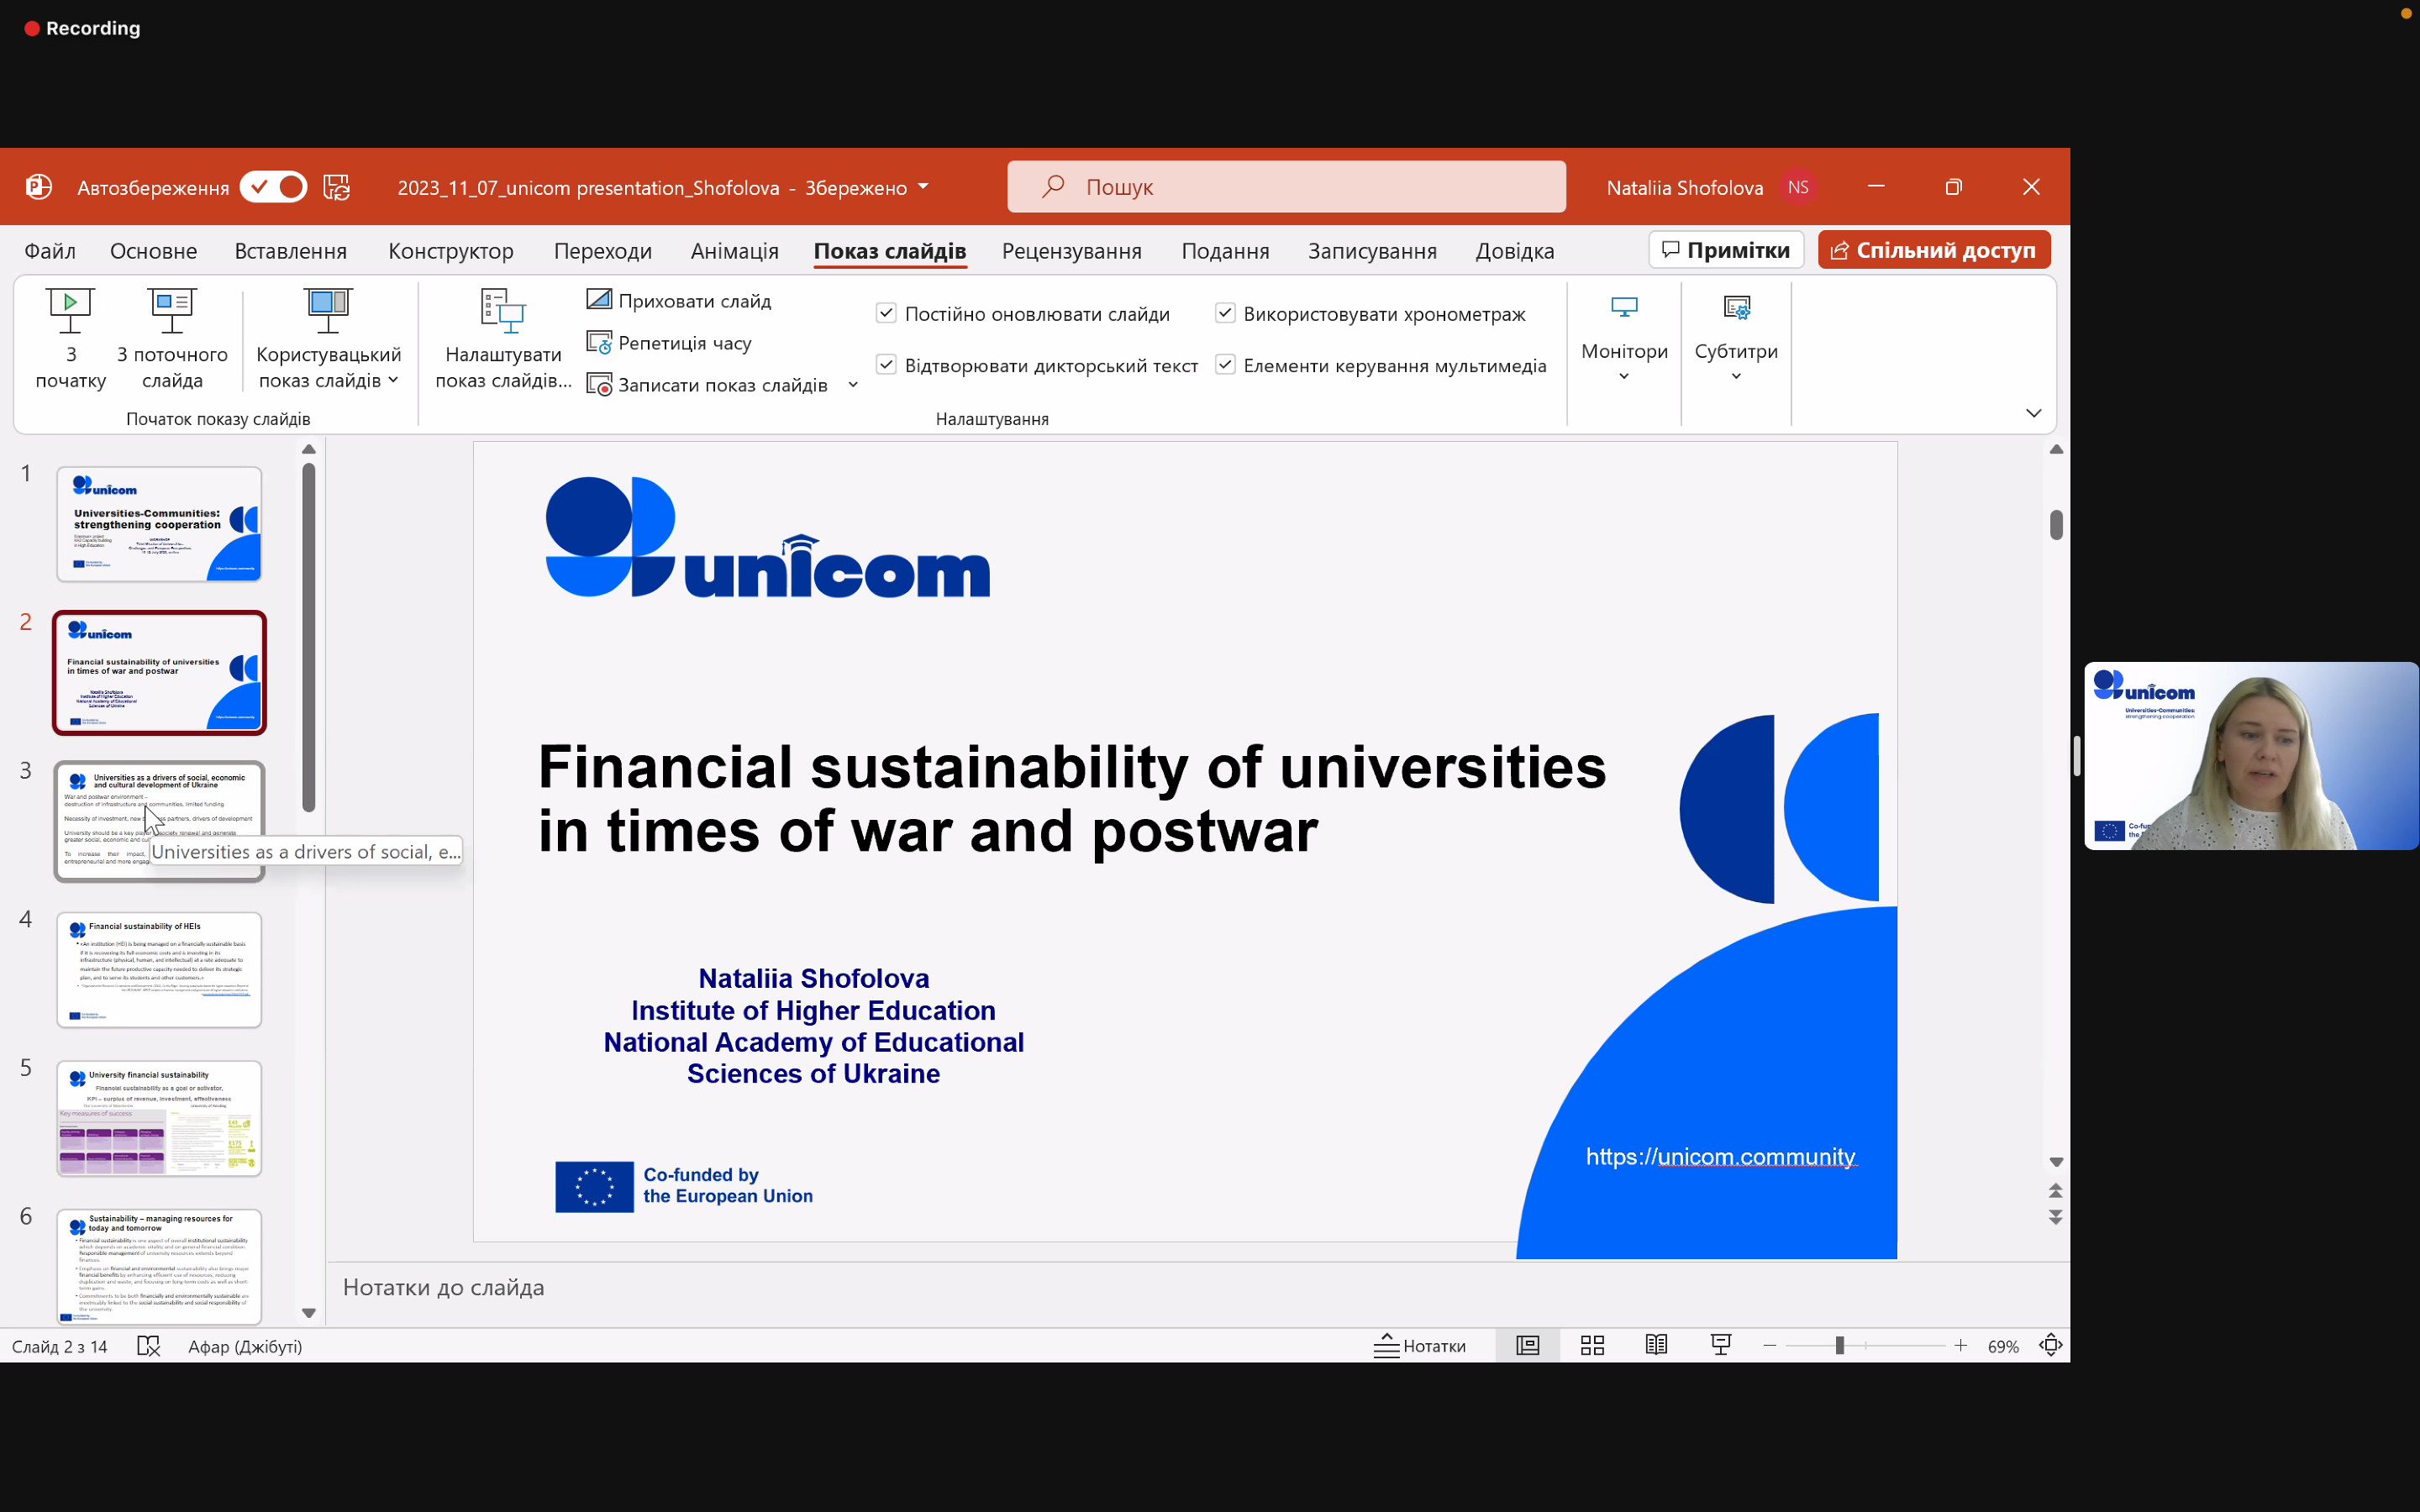2420x1512 pixels.
Task: Switch to Конструктор tab
Action: [x=451, y=251]
